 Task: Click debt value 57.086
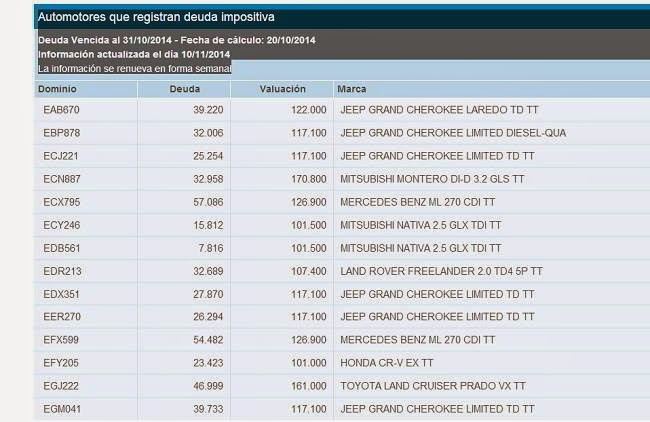pos(208,202)
